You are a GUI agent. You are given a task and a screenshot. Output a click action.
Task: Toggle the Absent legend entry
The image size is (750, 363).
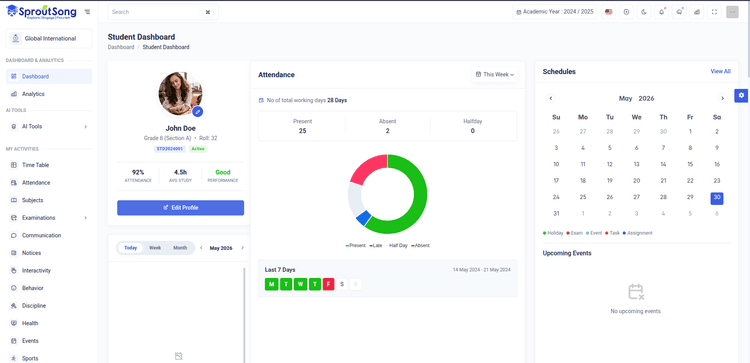[420, 245]
